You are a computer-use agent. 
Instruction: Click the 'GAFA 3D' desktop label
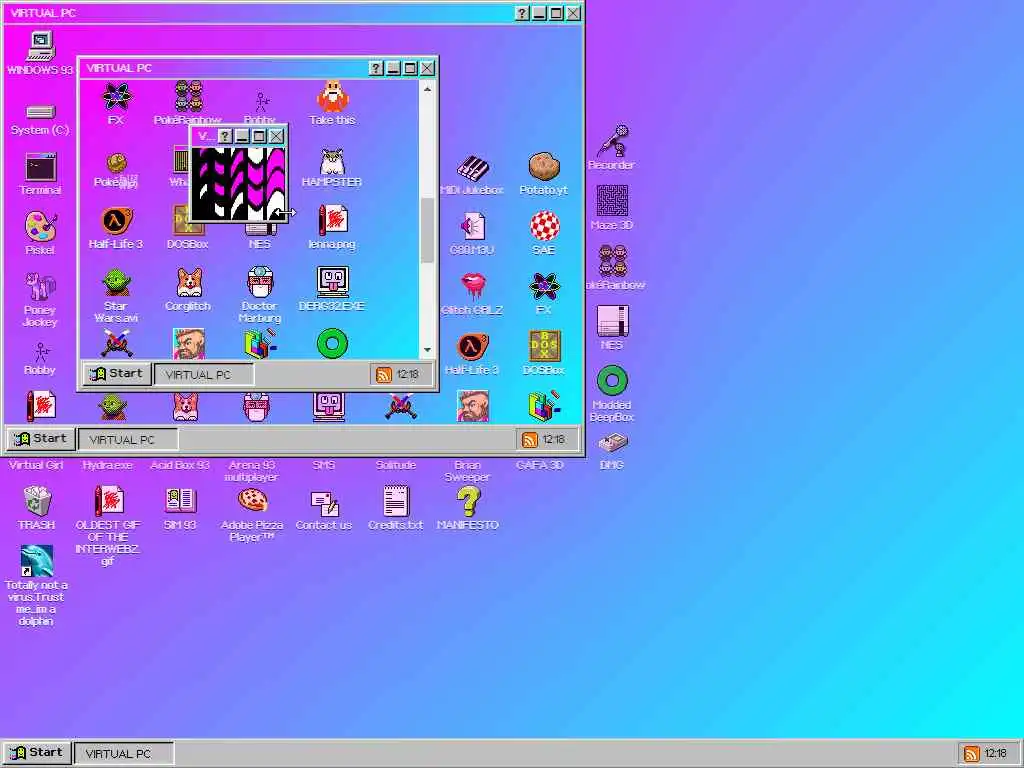[539, 465]
